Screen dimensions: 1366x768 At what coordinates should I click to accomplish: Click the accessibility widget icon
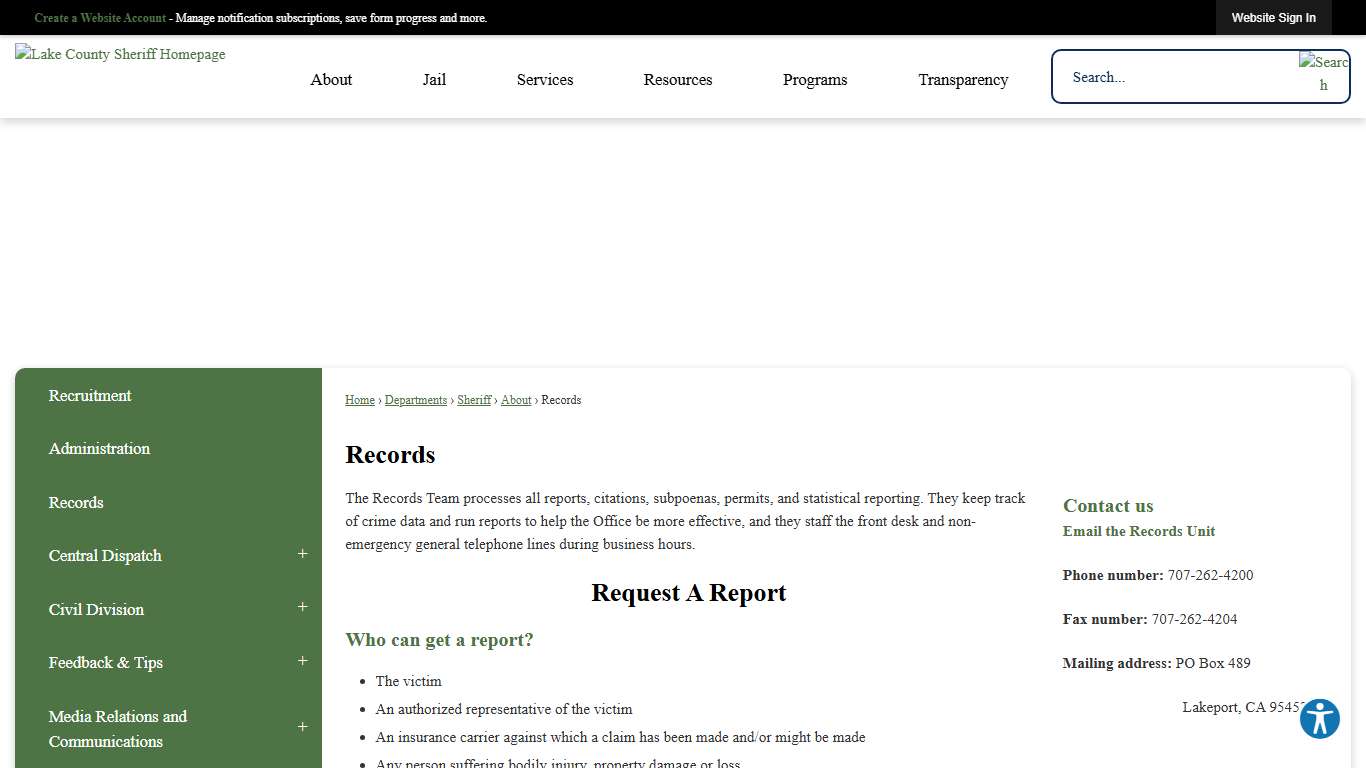[1319, 719]
